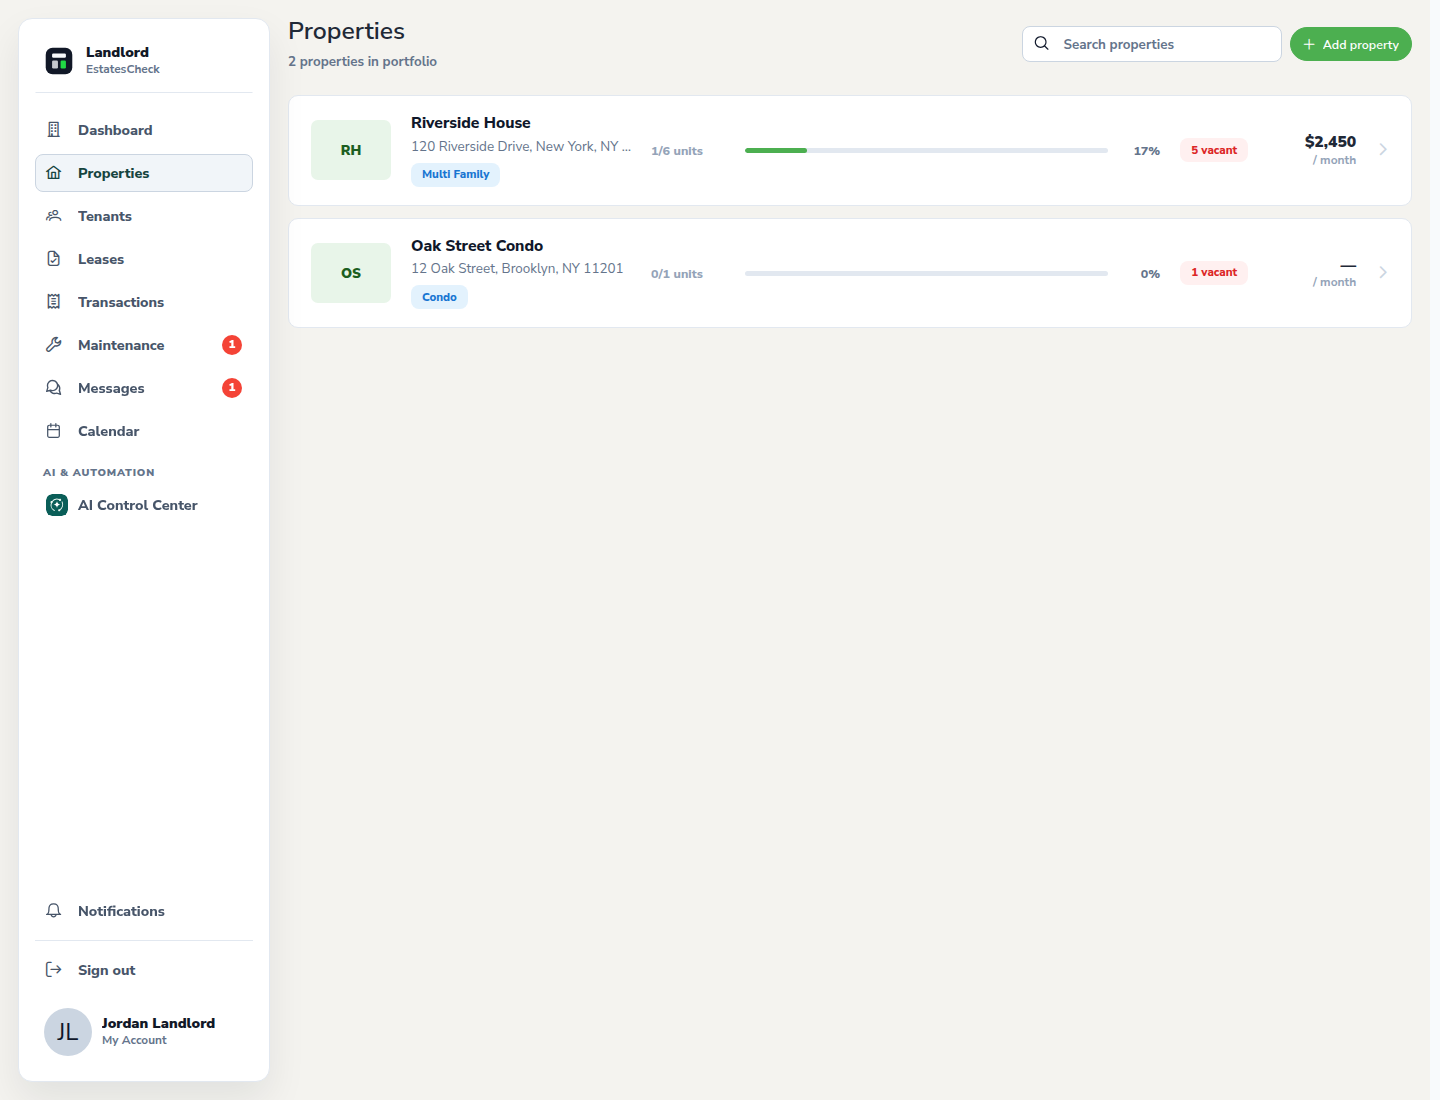Click the Landlord brand name

pos(117,52)
